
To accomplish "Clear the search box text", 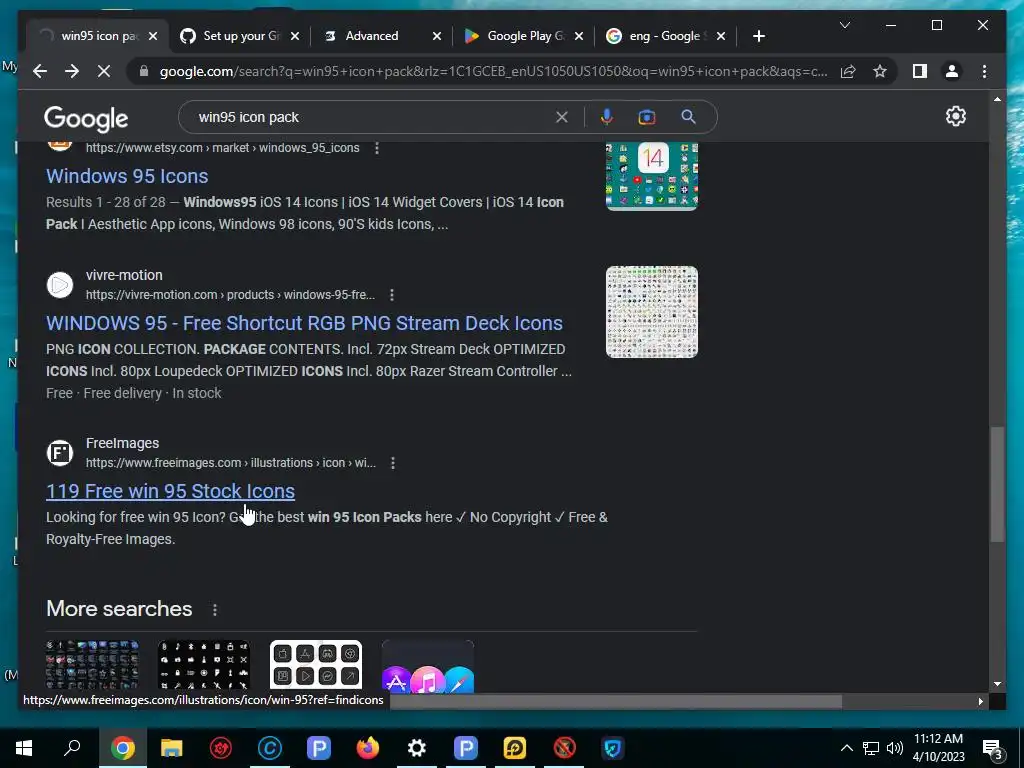I will click(x=562, y=117).
